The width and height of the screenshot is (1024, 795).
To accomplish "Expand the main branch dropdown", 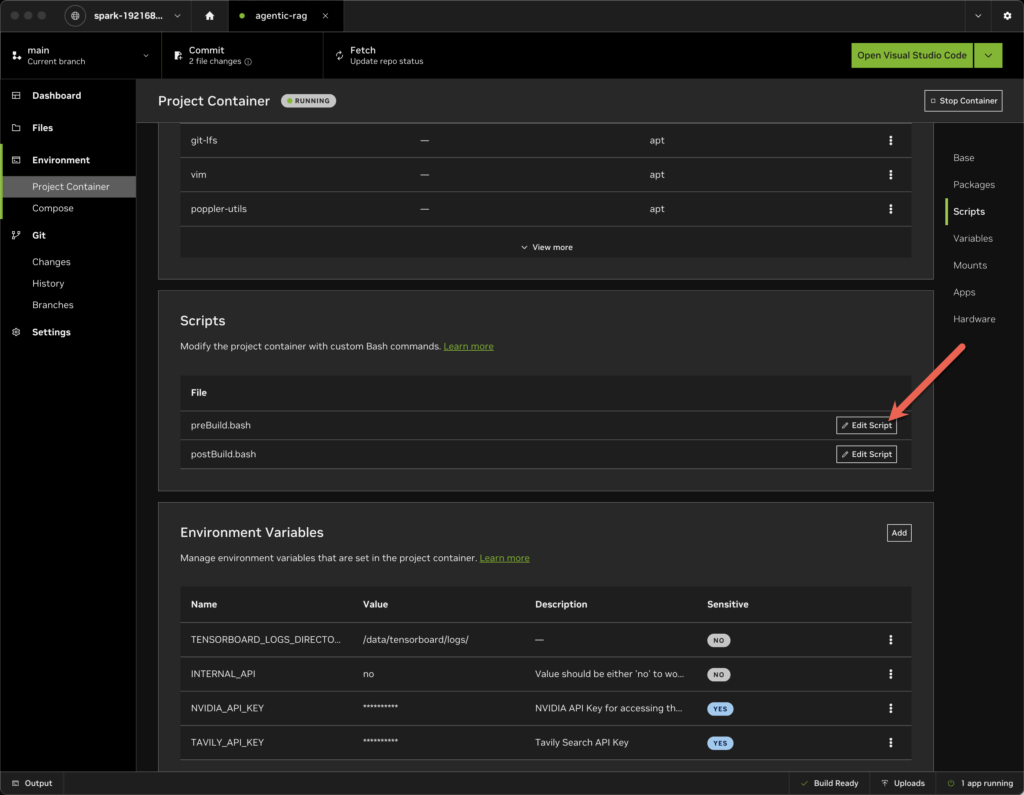I will 146,56.
